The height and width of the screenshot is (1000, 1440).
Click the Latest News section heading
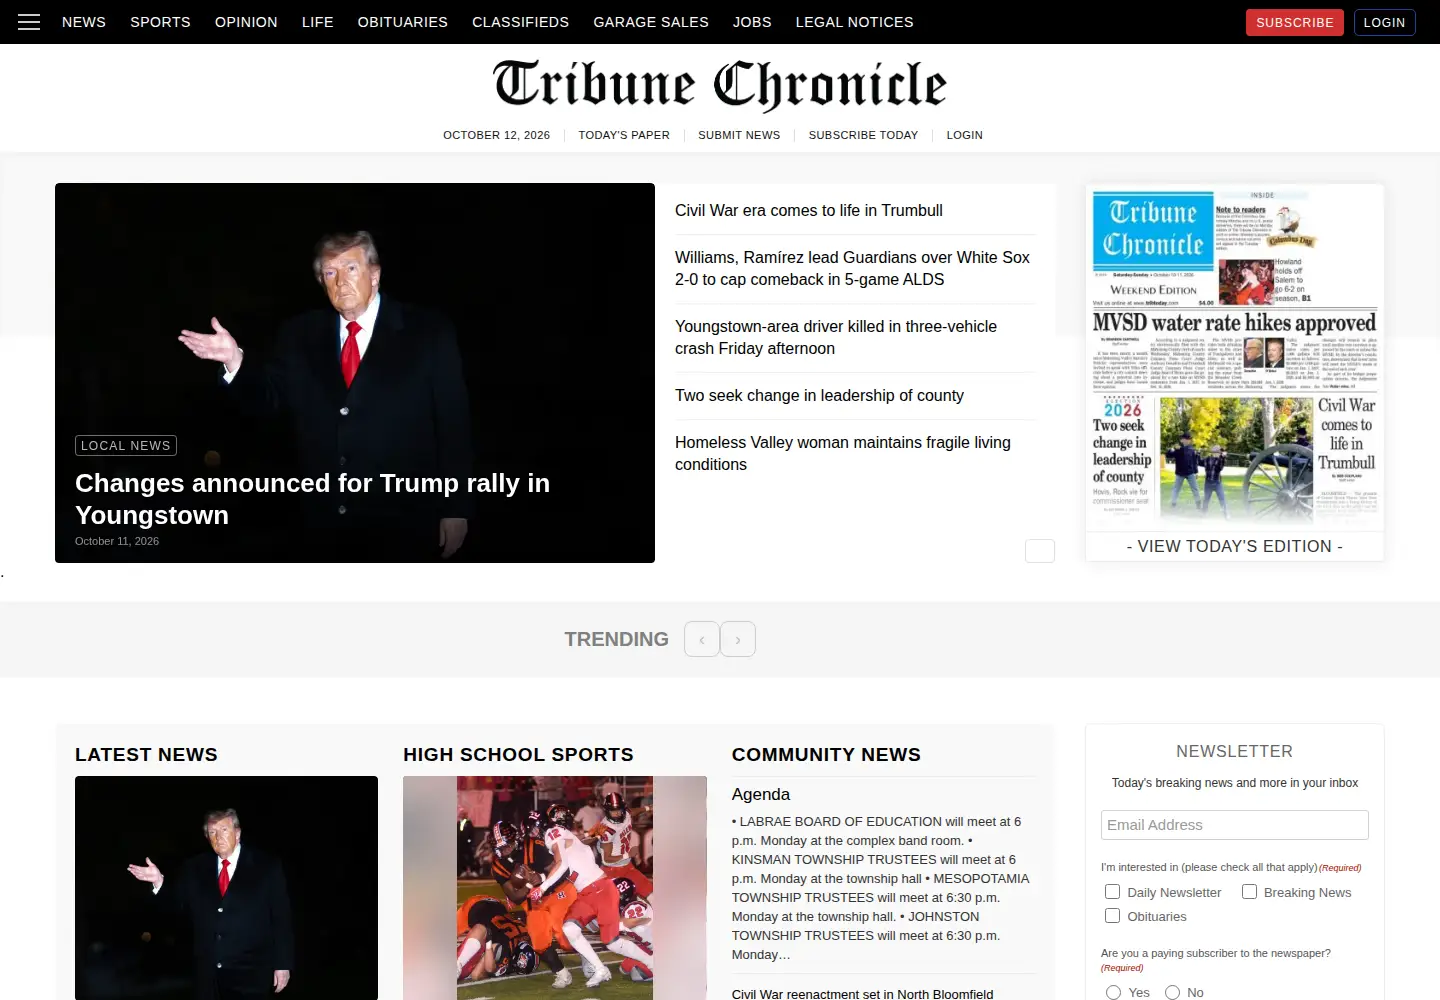pyautogui.click(x=146, y=755)
